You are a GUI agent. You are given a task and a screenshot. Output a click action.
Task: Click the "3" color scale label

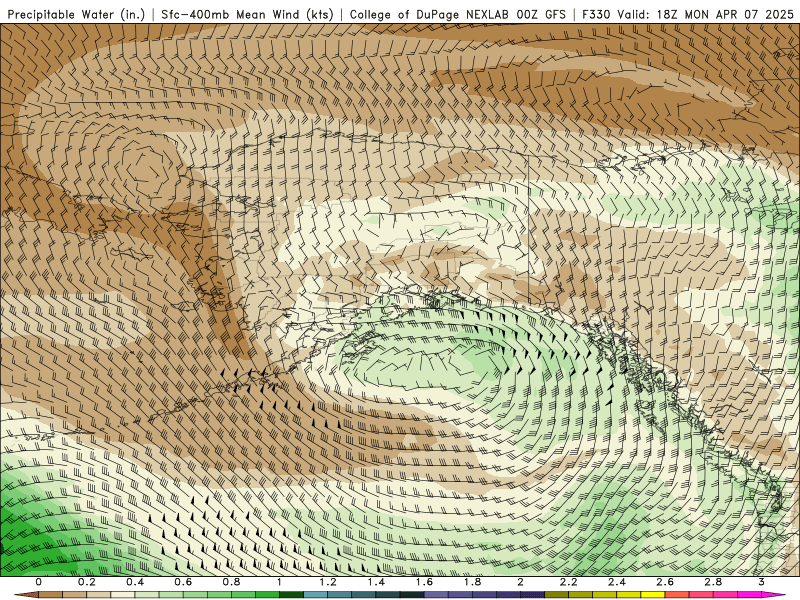761,582
